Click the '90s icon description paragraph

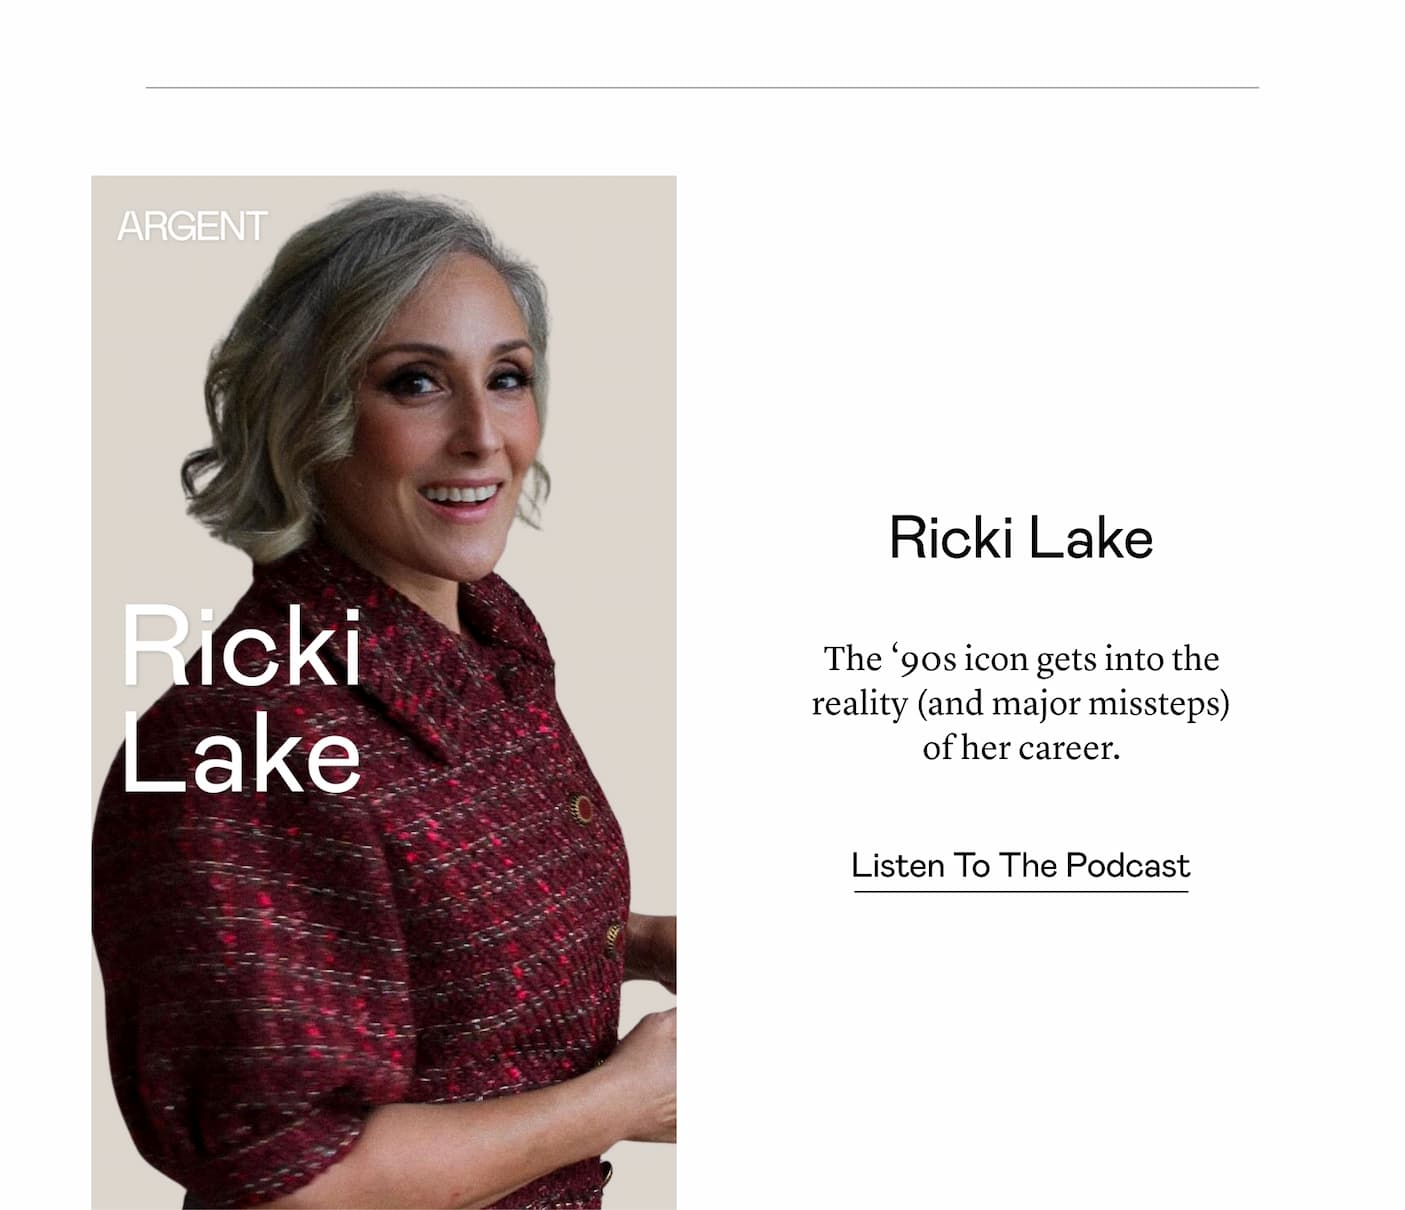(1021, 703)
